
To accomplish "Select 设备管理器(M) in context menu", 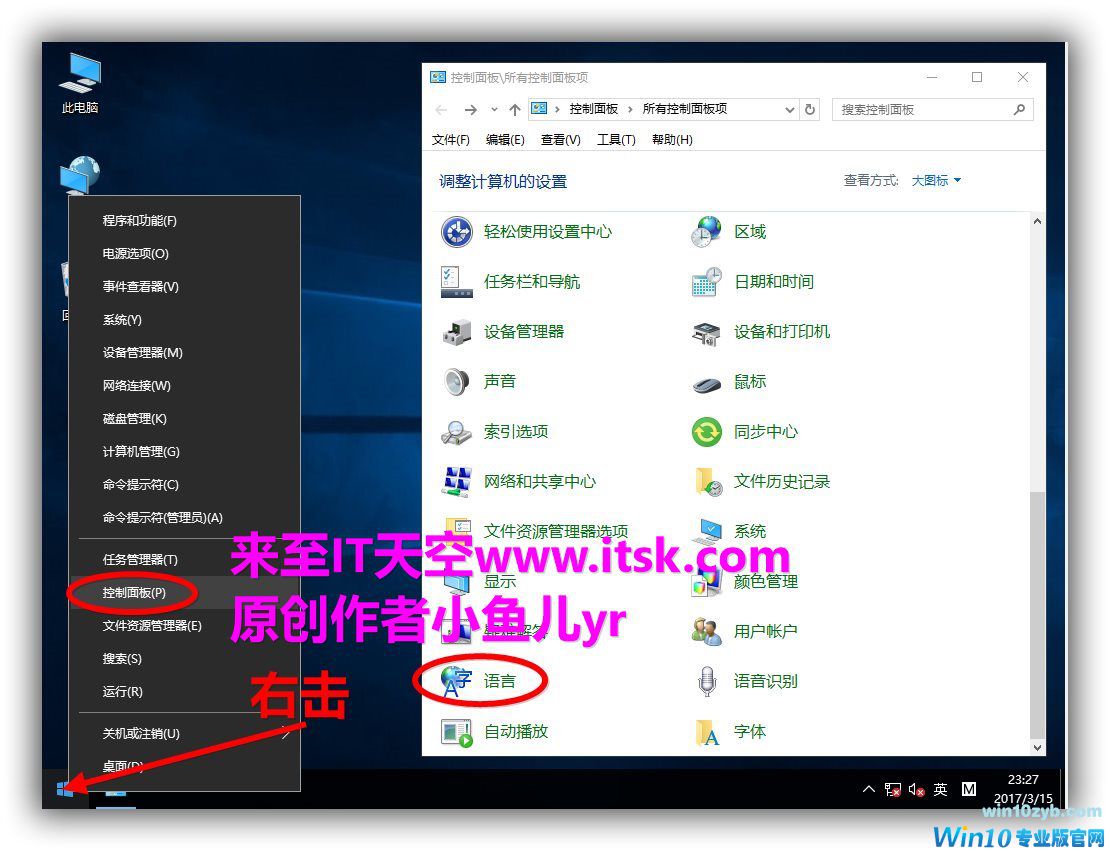I will point(184,353).
